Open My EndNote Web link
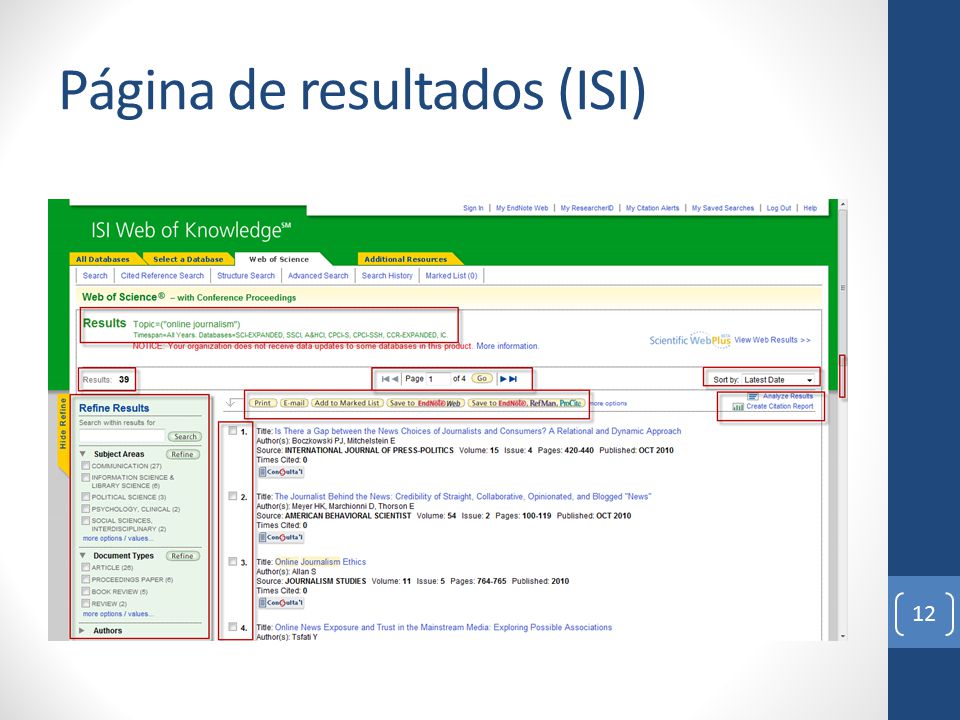 click(x=522, y=208)
